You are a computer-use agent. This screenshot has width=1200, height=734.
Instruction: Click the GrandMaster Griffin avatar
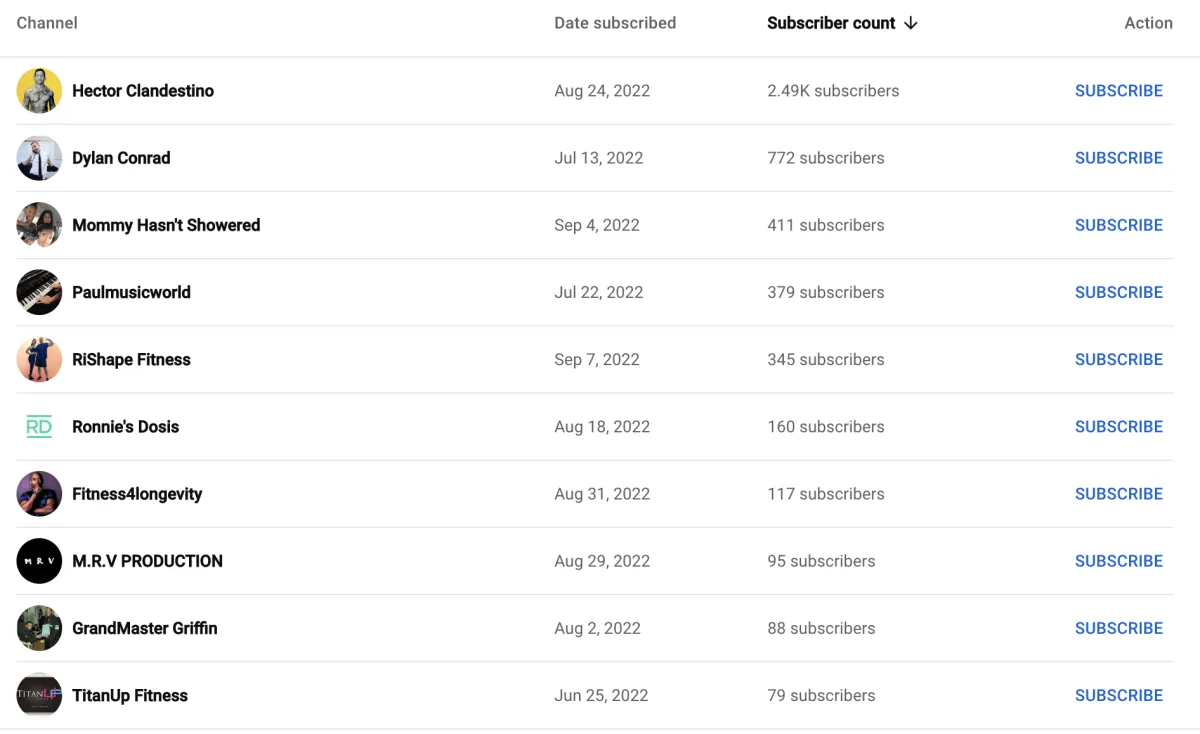pos(39,628)
